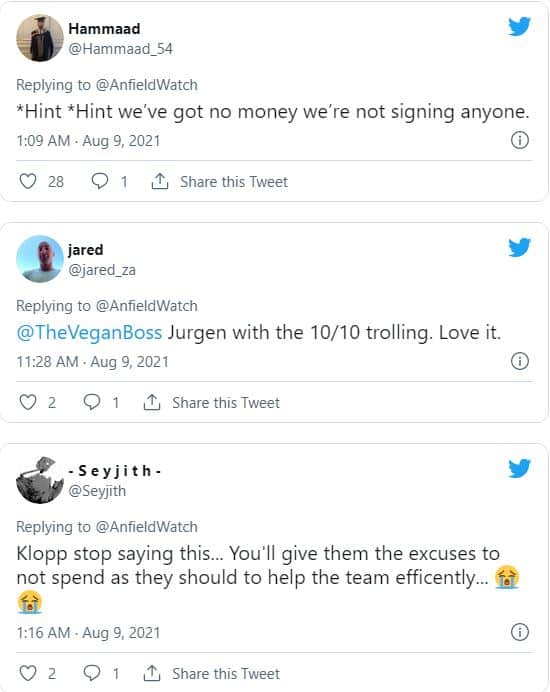Like Hammaad's tweet with the heart icon
This screenshot has height=692, width=550.
[28, 181]
